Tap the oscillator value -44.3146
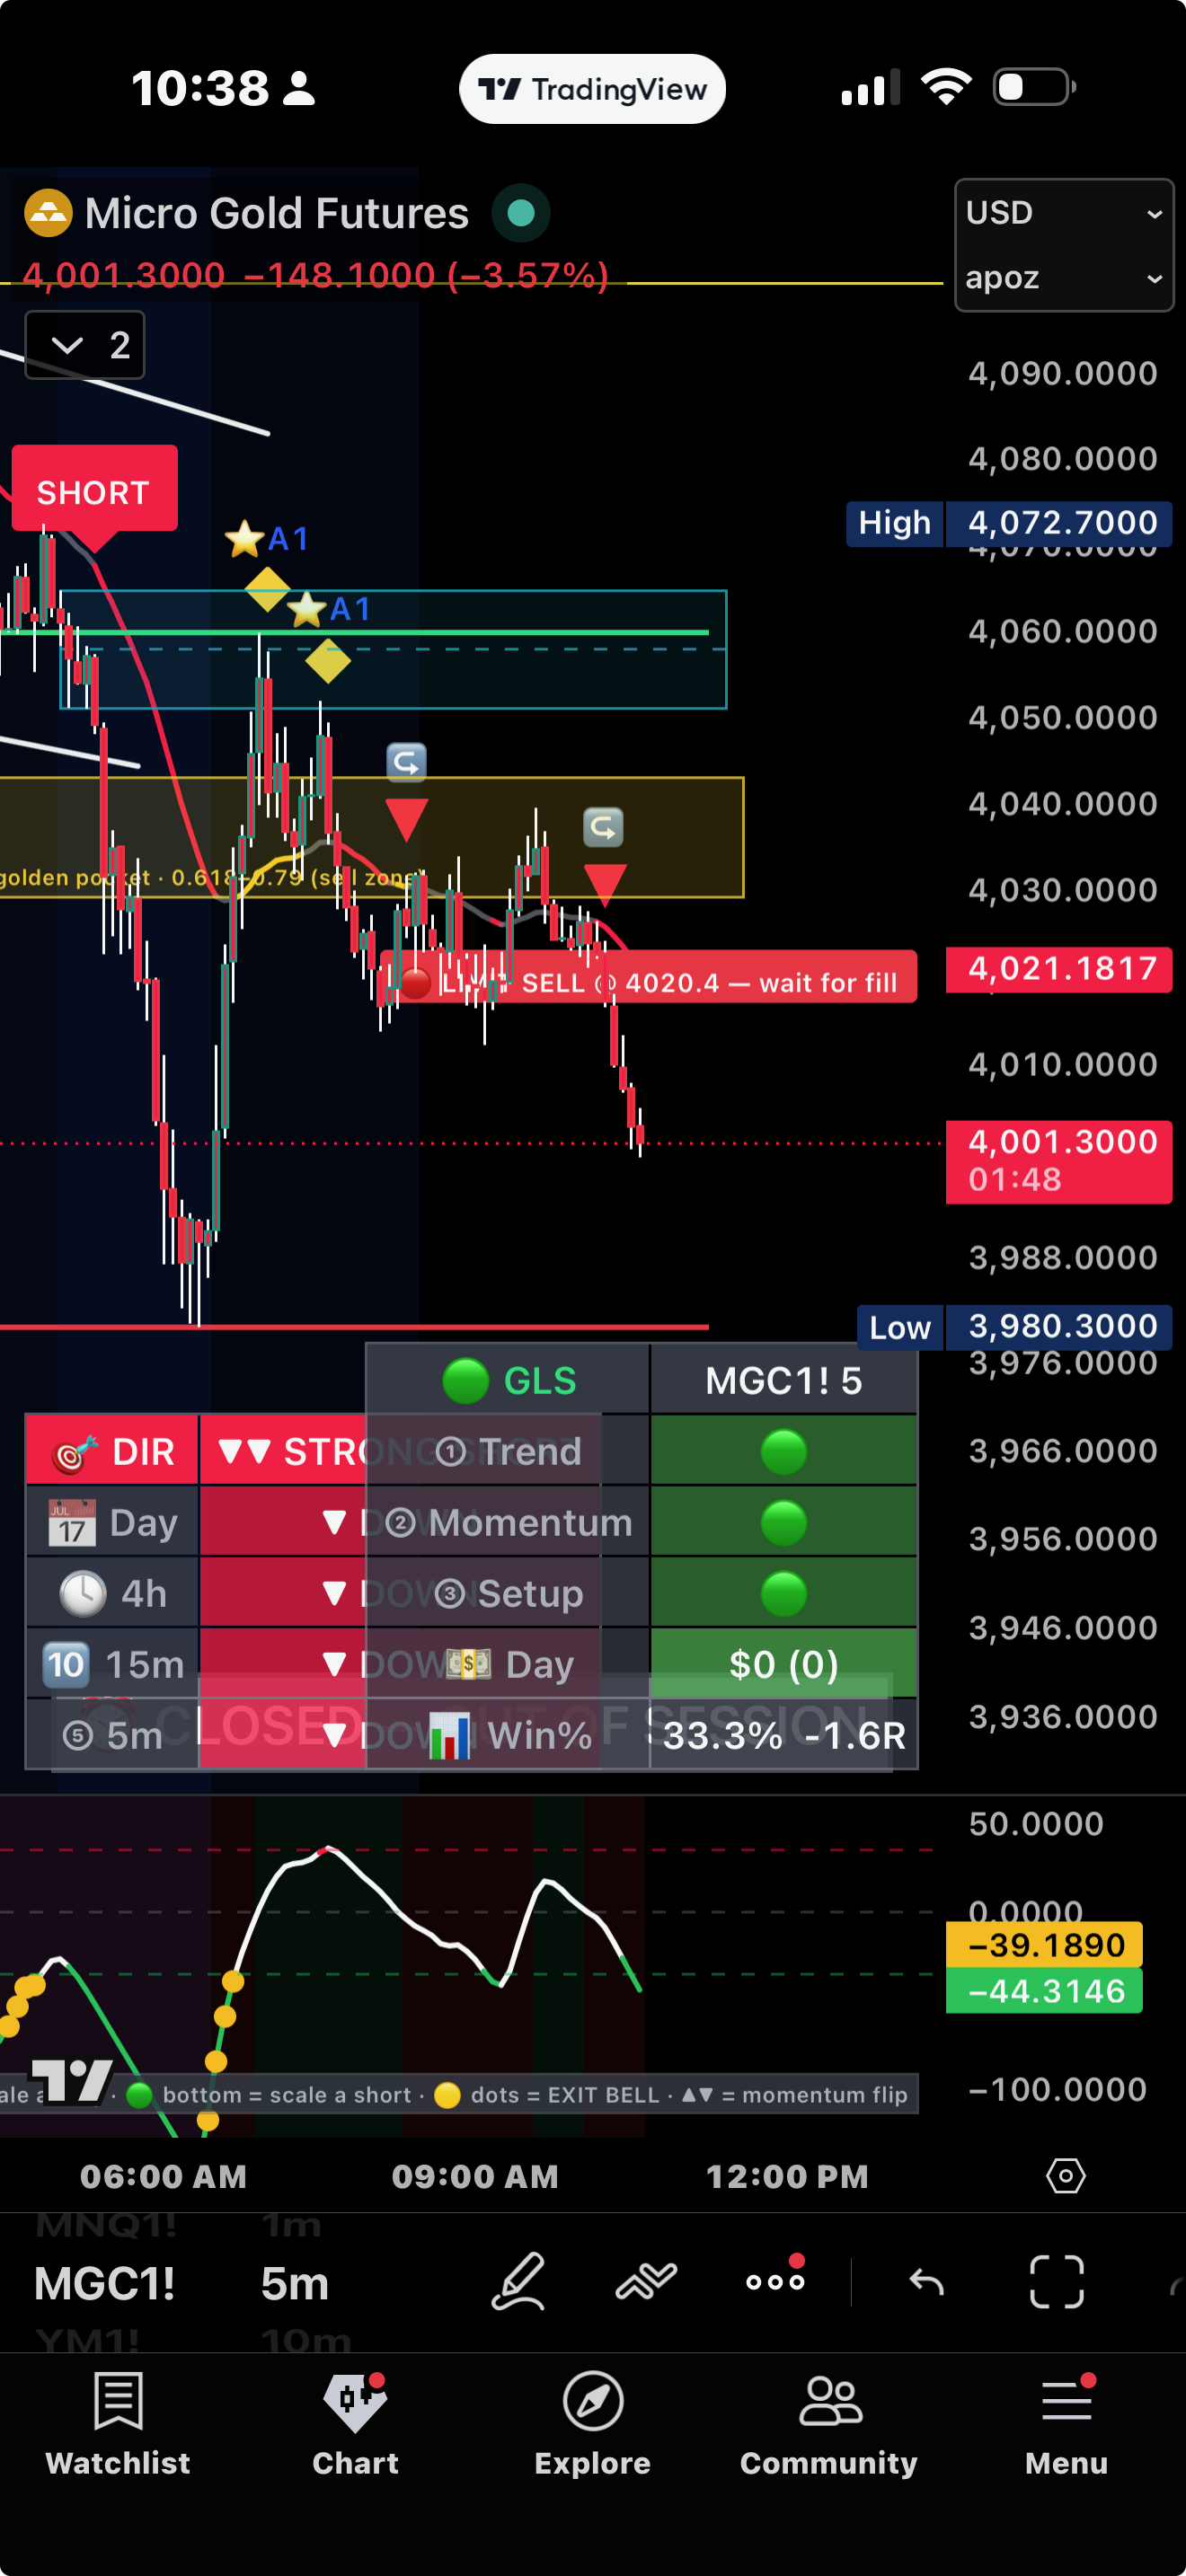1186x2576 pixels. pyautogui.click(x=1045, y=1991)
